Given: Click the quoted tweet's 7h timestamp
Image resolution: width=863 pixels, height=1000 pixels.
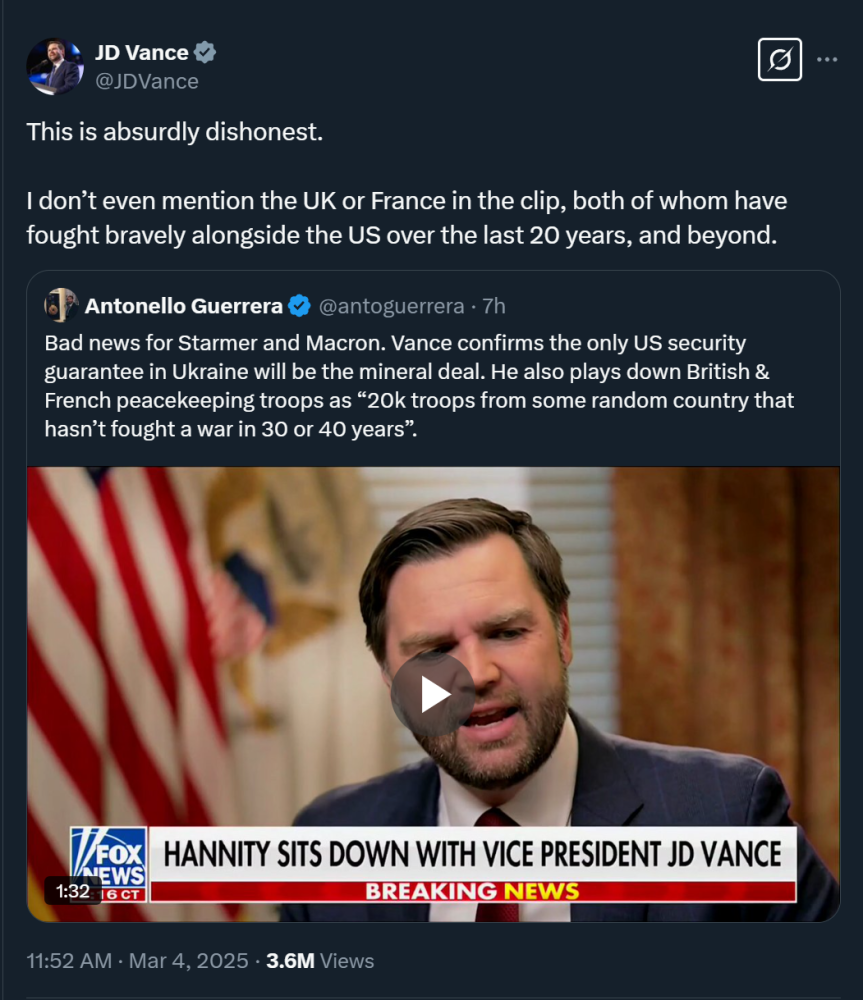Looking at the screenshot, I should [x=492, y=305].
